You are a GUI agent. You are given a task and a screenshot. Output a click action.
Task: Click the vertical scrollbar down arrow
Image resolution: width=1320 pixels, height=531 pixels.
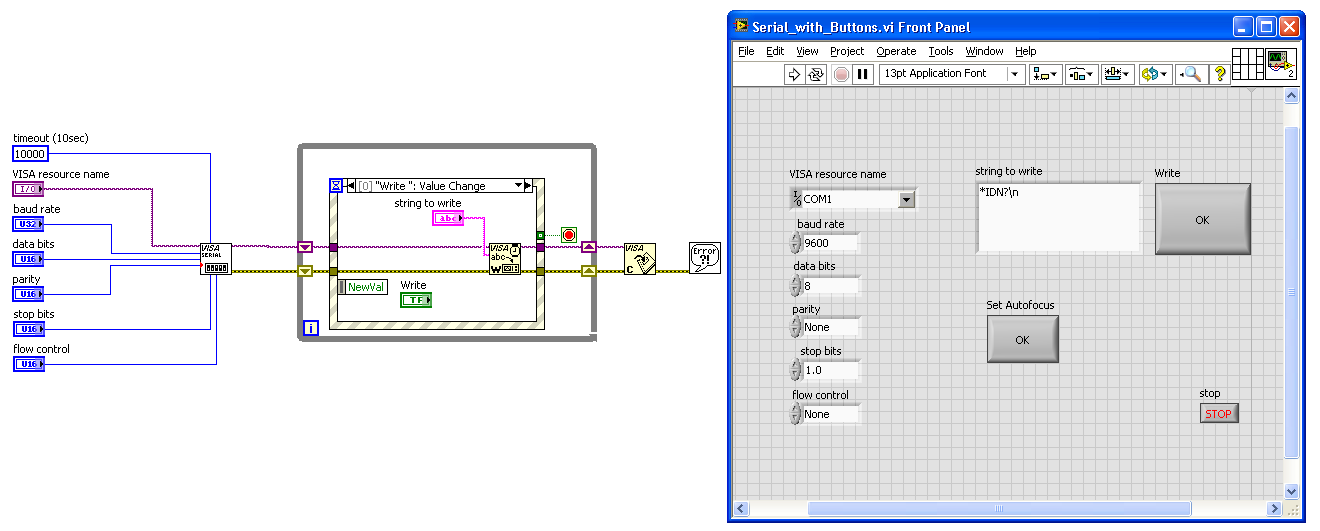[1290, 492]
